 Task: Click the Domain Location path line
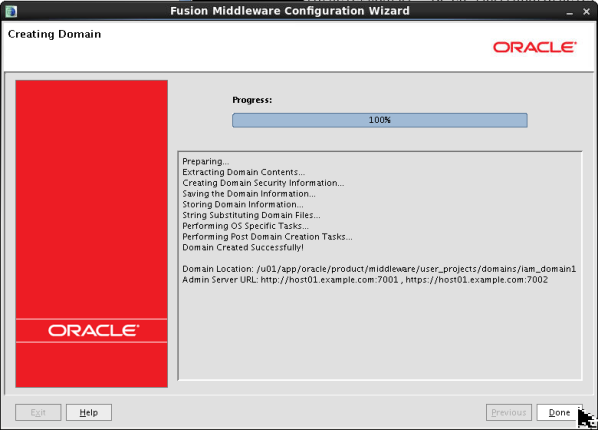click(379, 269)
